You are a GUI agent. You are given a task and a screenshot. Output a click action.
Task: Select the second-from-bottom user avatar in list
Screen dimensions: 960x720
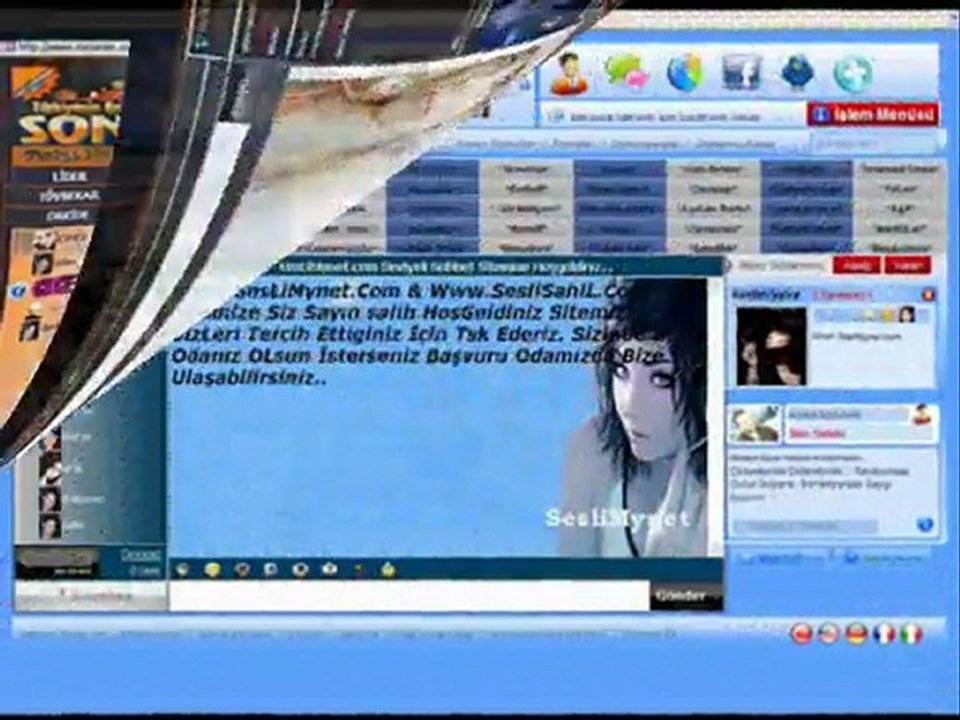click(x=50, y=500)
